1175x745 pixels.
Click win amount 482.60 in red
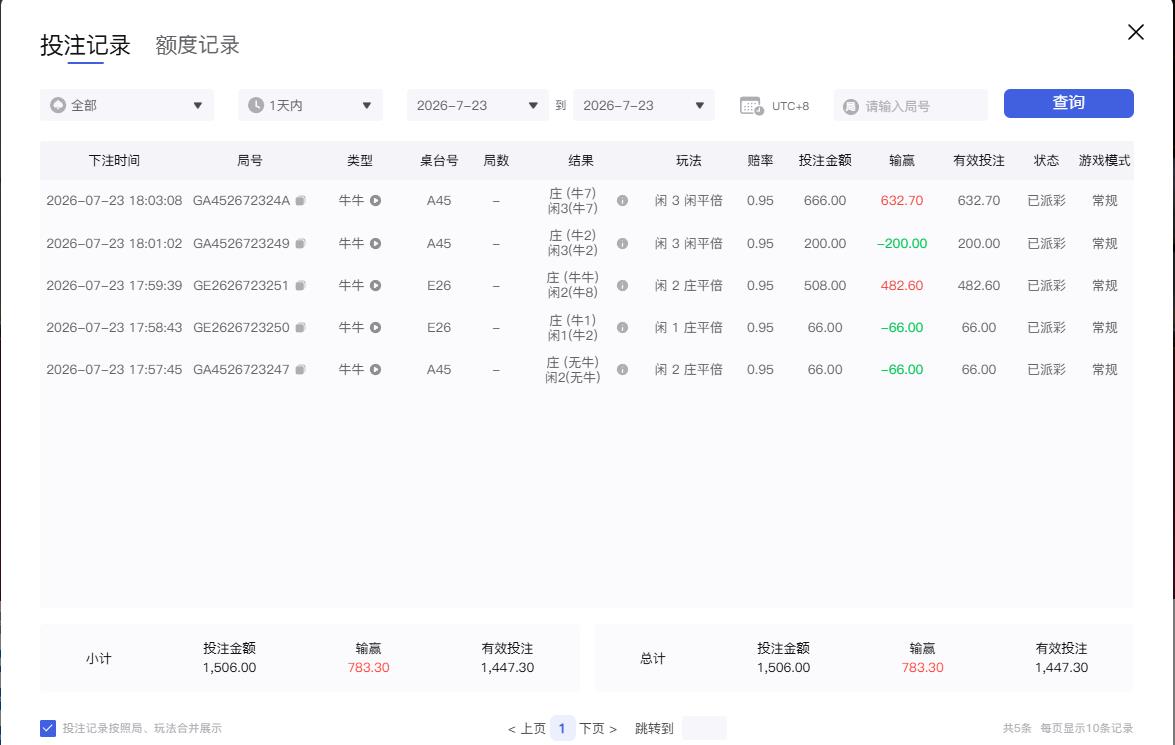pos(901,286)
